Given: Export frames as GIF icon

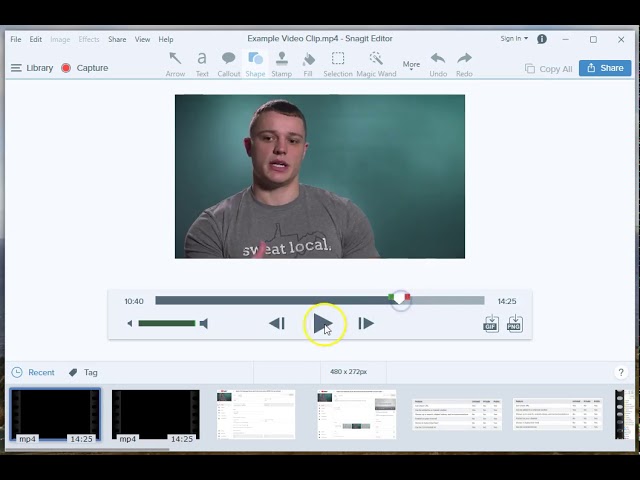Looking at the screenshot, I should point(491,324).
